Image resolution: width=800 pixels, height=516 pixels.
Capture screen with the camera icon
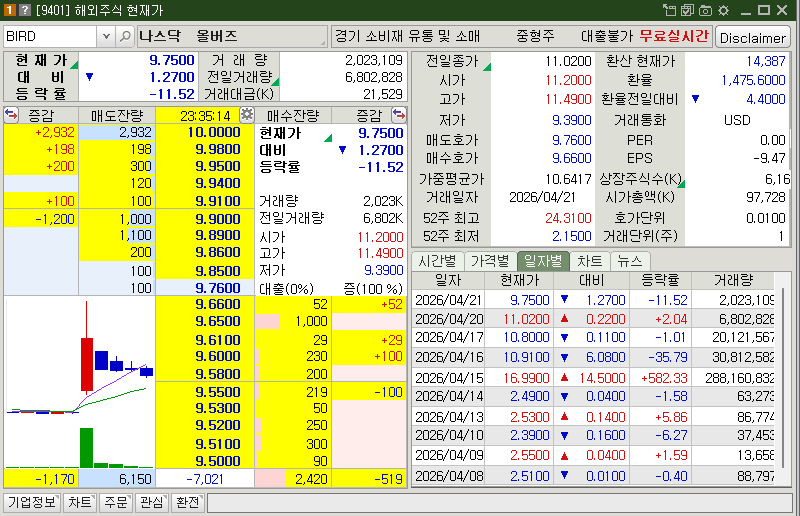coord(705,10)
